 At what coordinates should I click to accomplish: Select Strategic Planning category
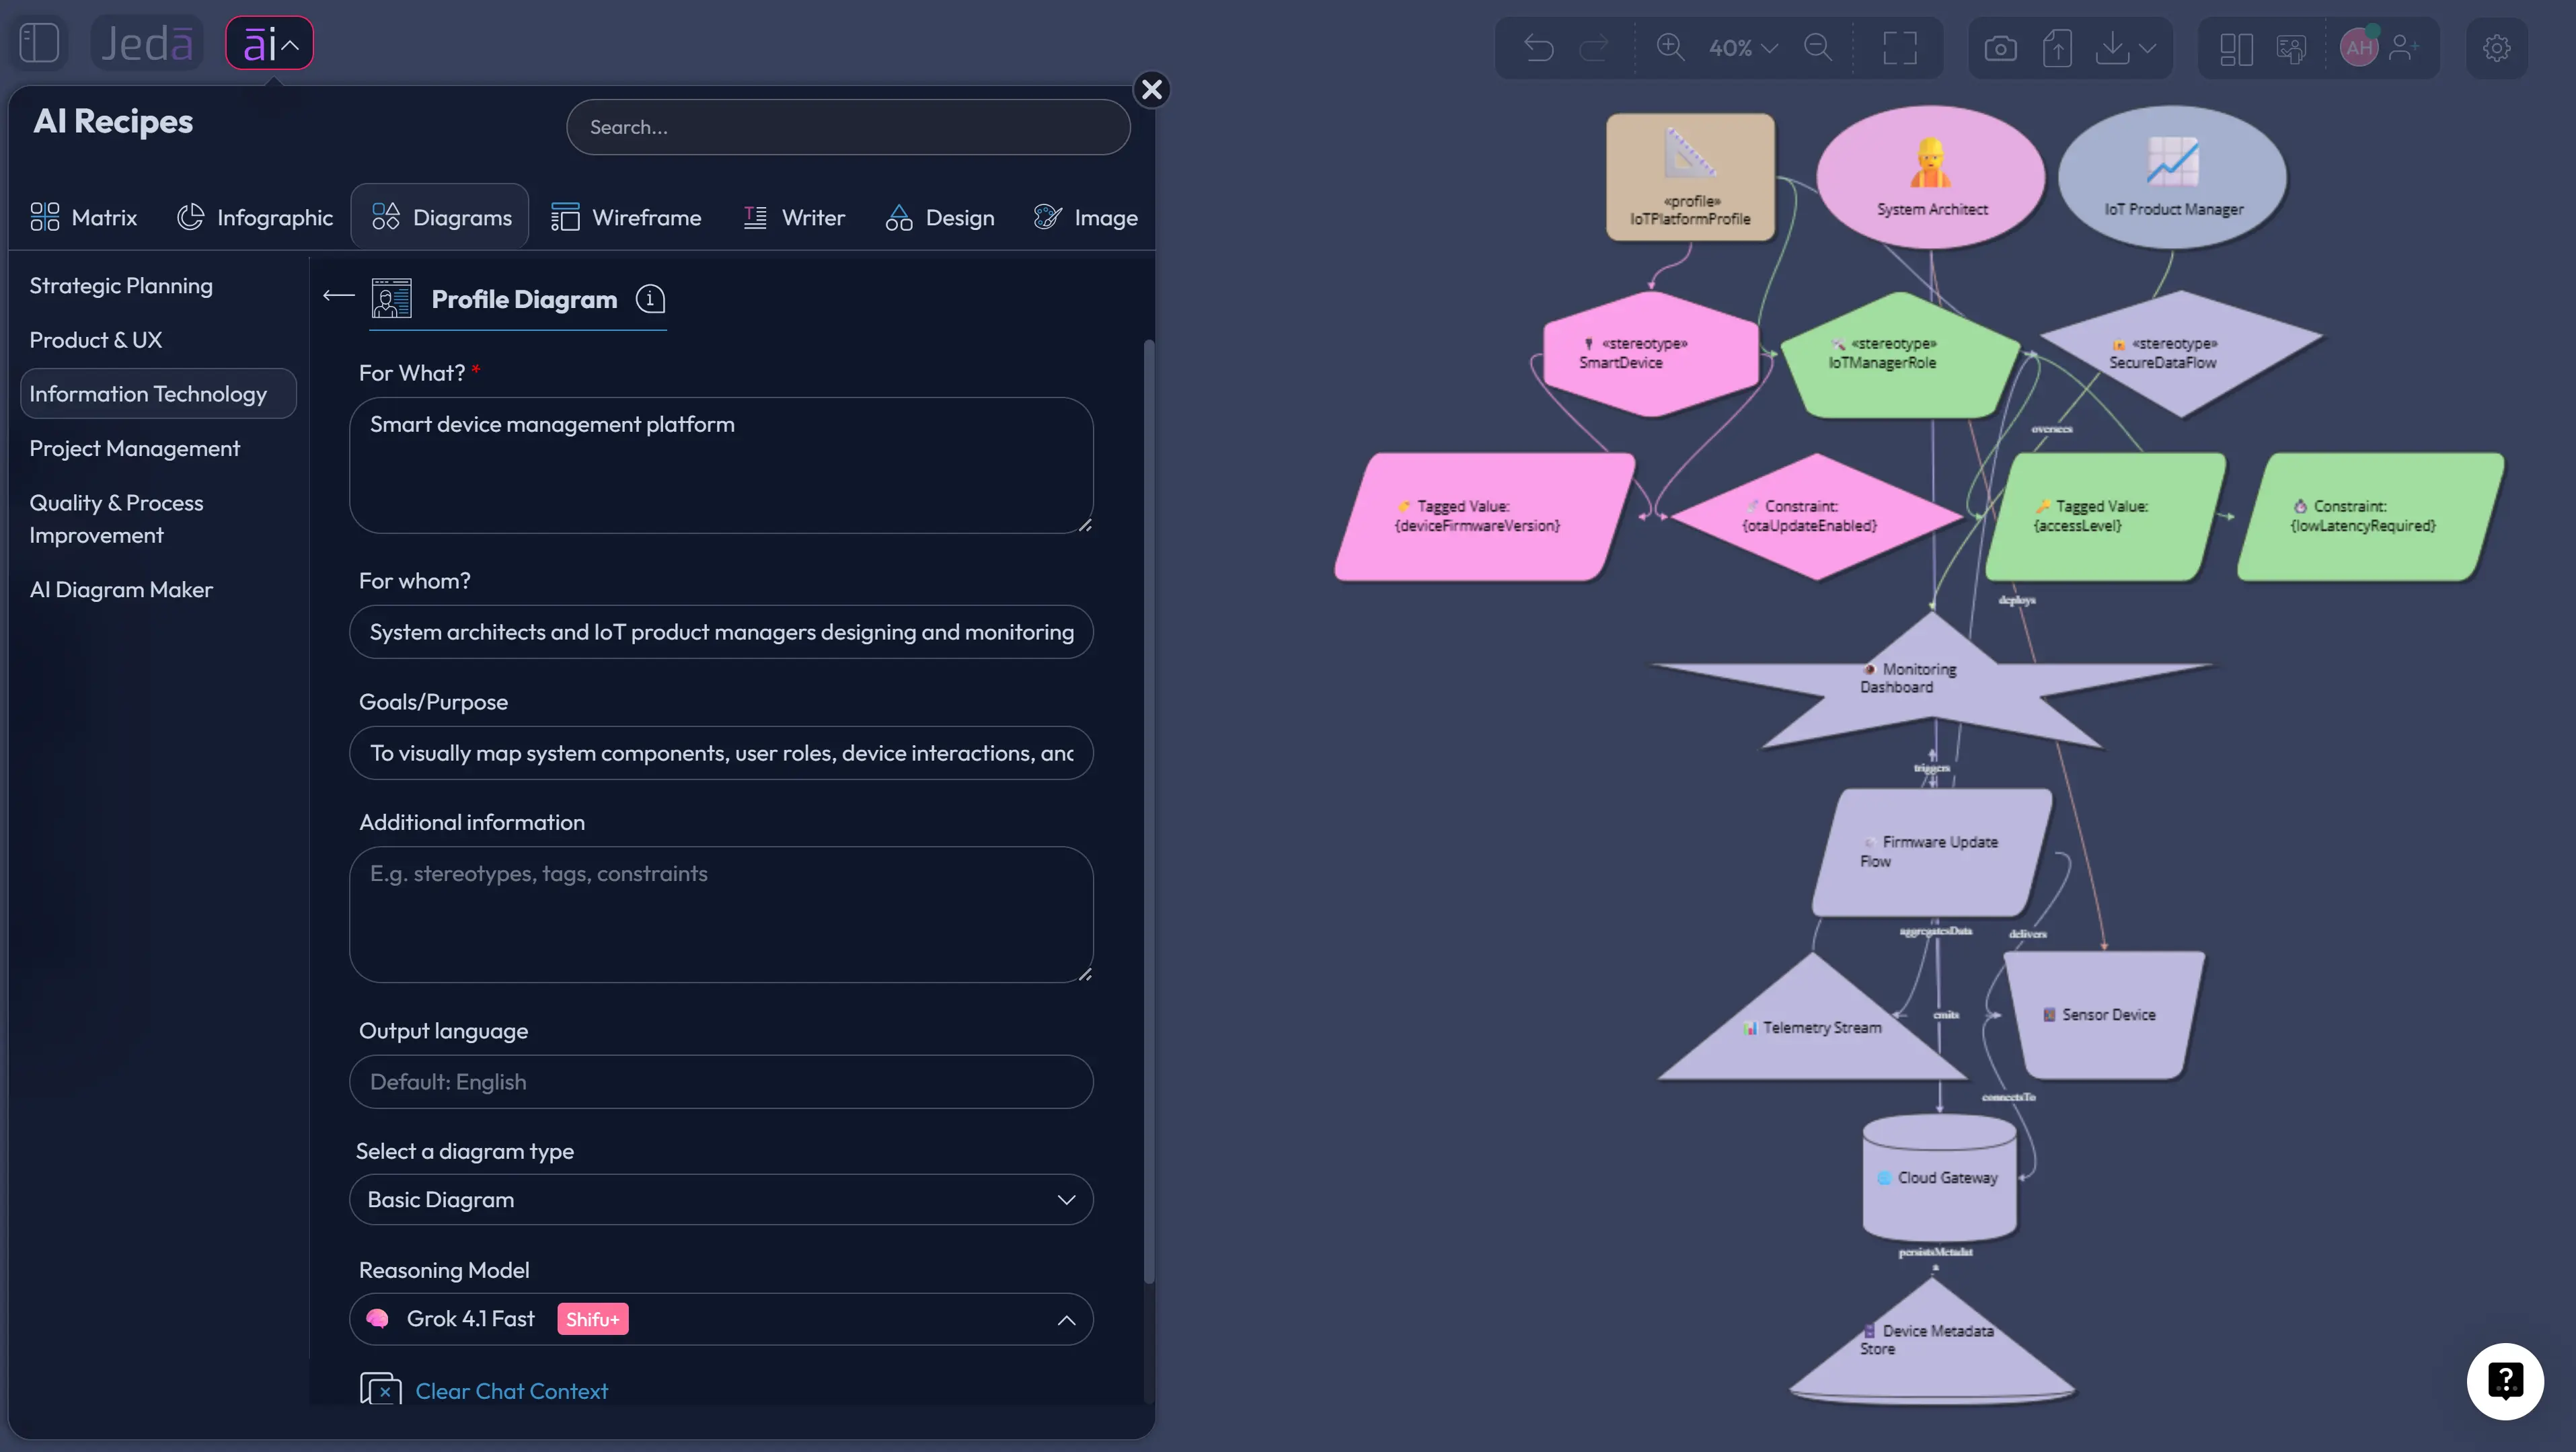[121, 286]
